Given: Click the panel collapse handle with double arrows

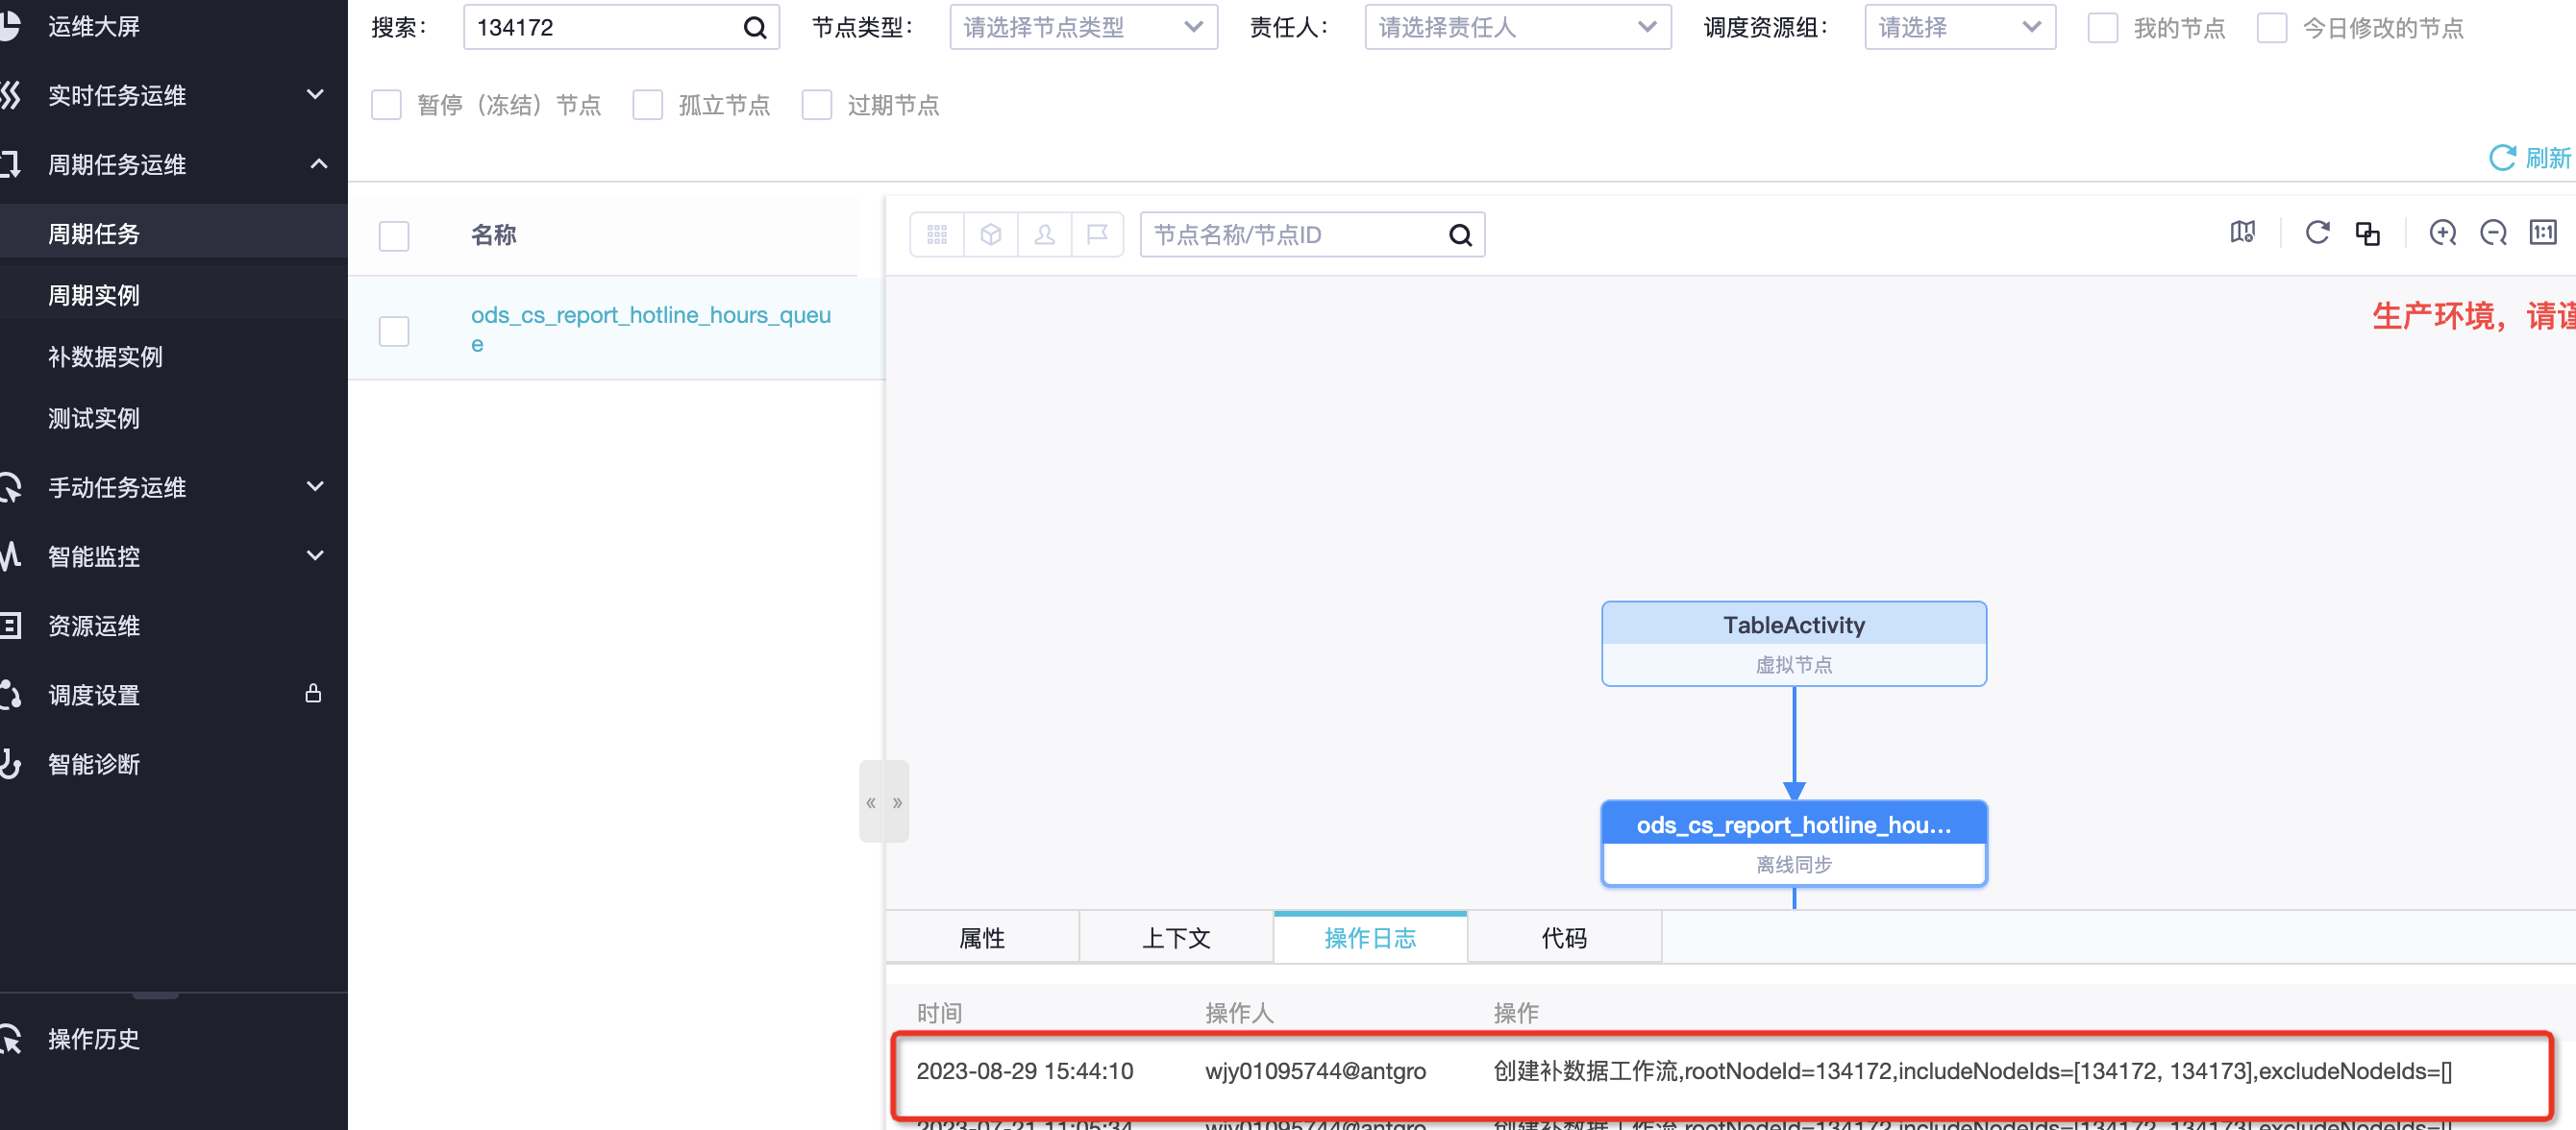Looking at the screenshot, I should [883, 802].
